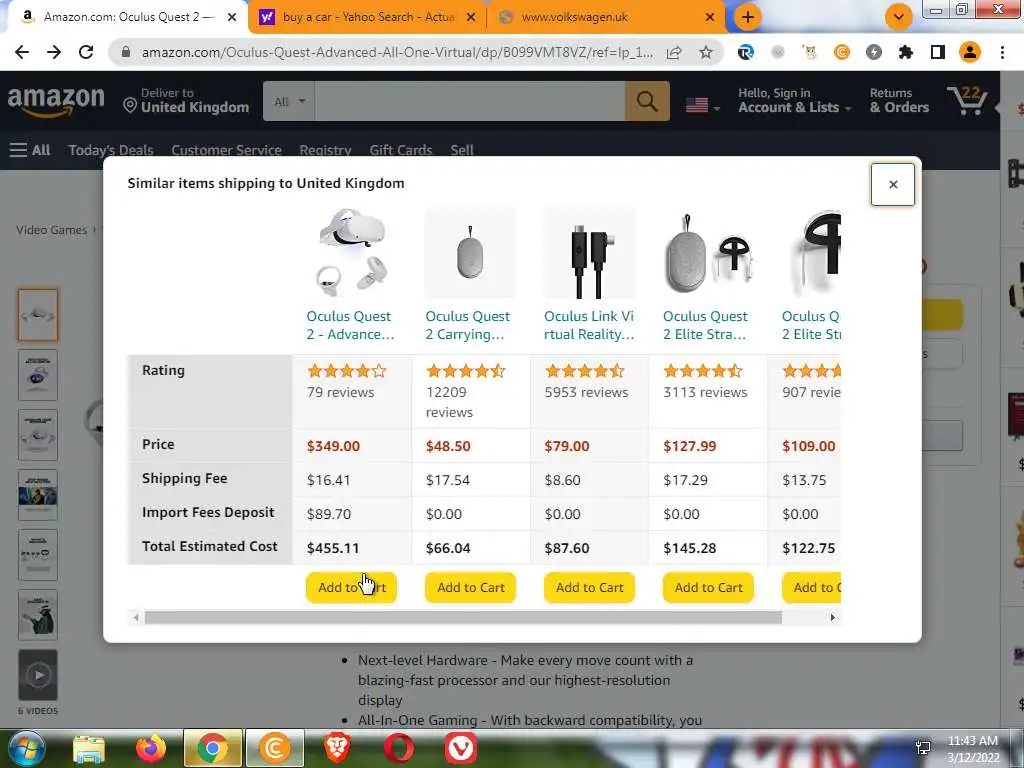Viewport: 1024px width, 768px height.
Task: Reload the current page
Action: click(86, 52)
